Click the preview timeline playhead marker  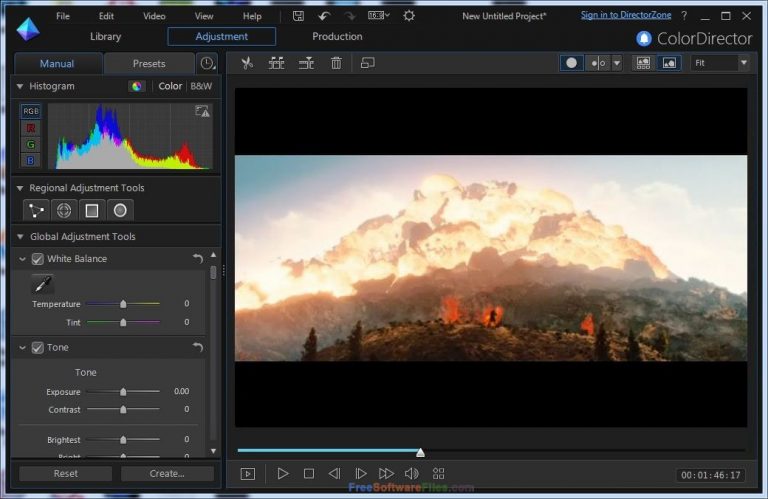tap(420, 452)
